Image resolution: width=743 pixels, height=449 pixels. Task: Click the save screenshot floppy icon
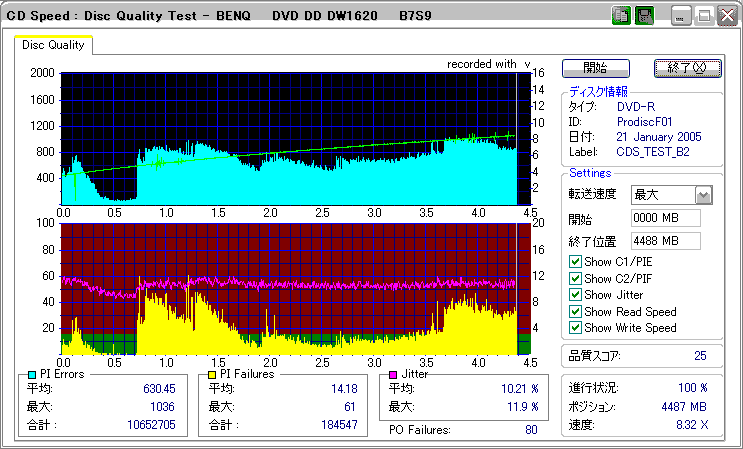[644, 16]
